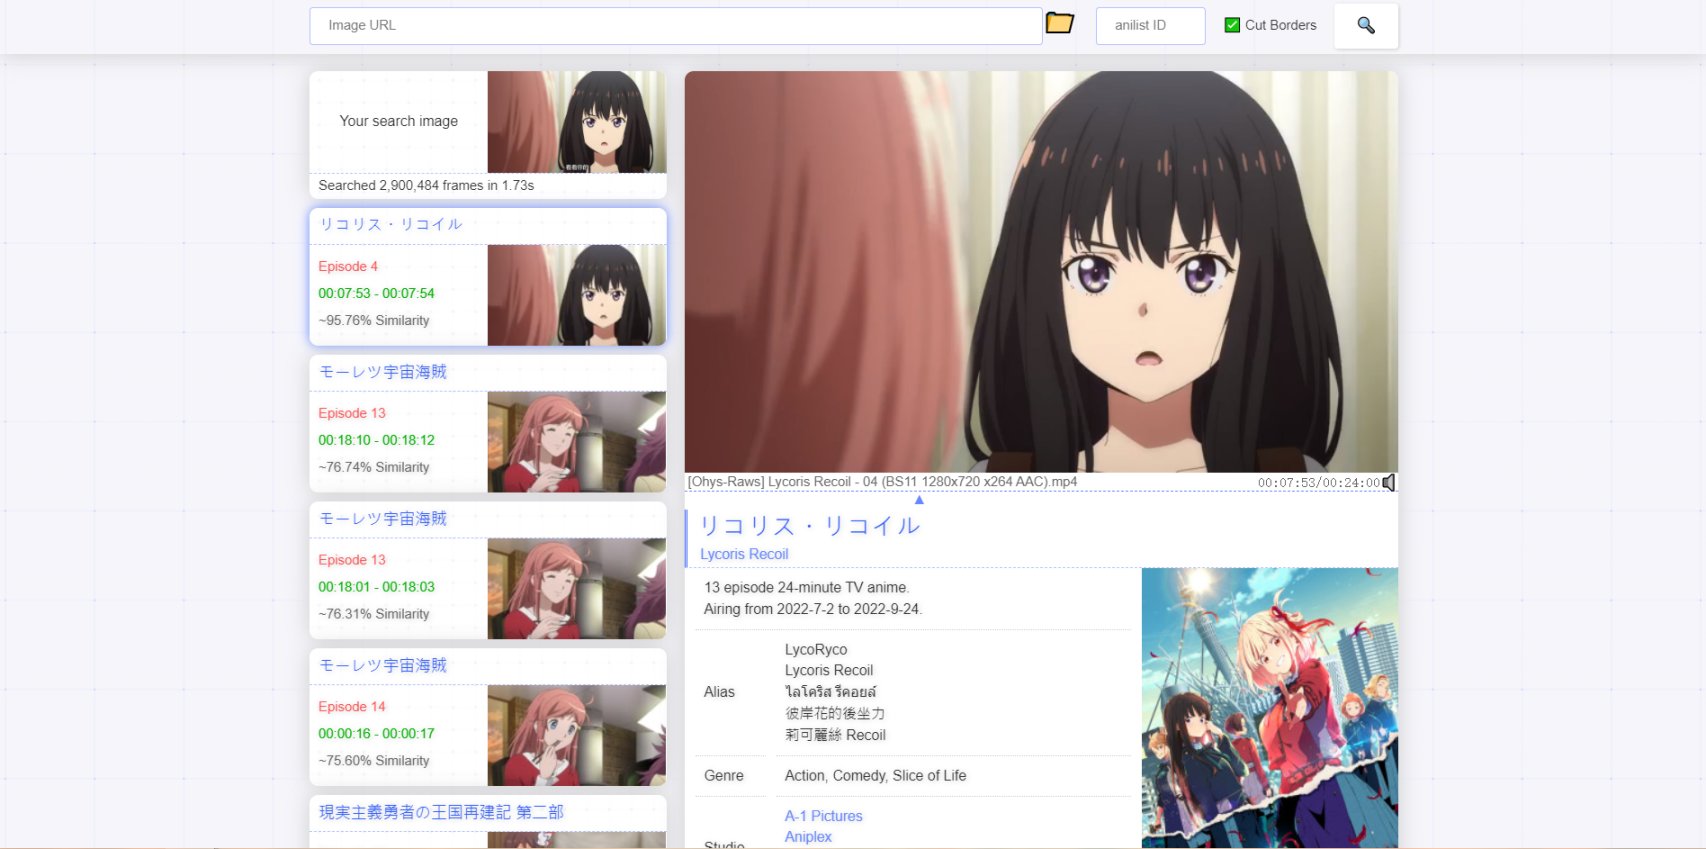
Task: Click the '莉可麗絲 Recoil' alias text
Action: coord(835,735)
